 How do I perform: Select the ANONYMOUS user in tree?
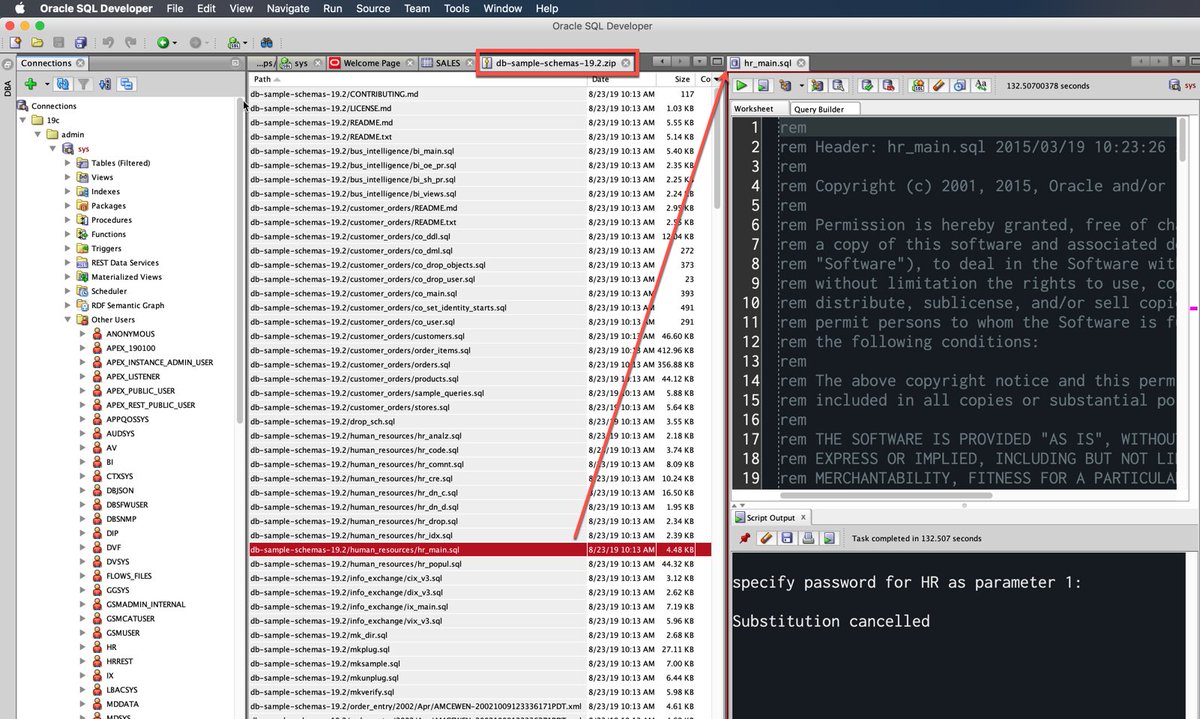tap(130, 334)
